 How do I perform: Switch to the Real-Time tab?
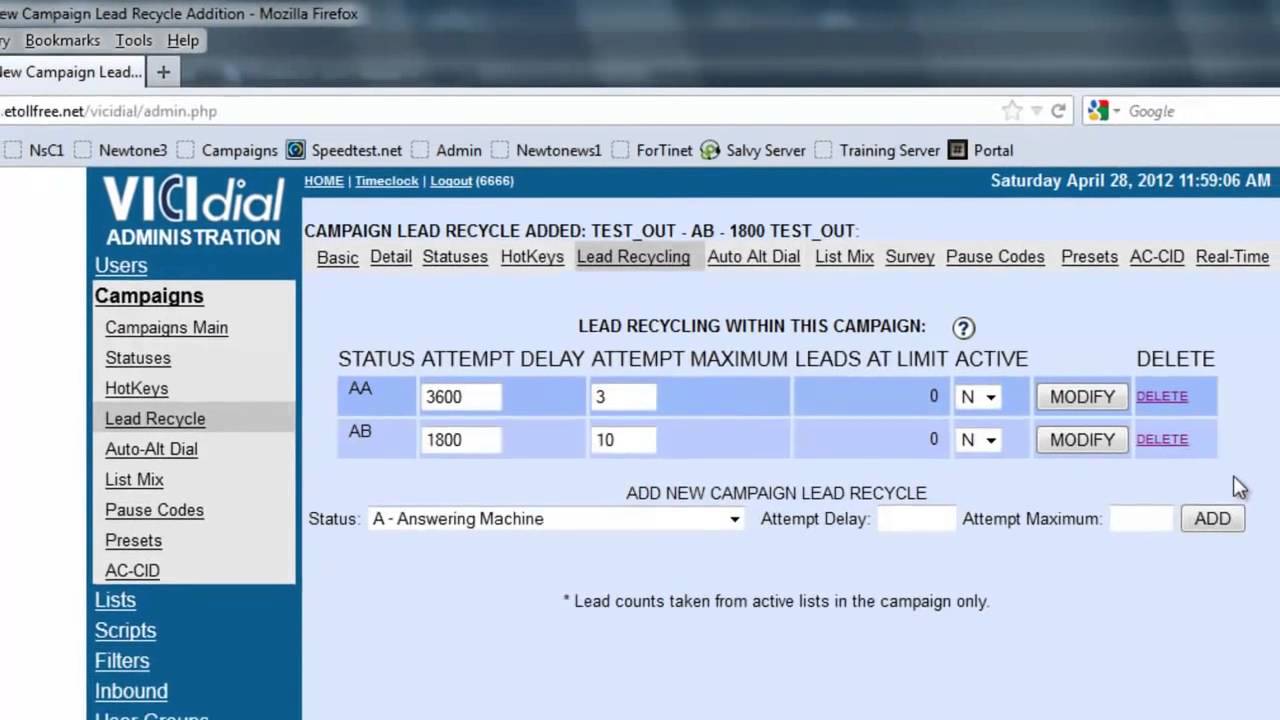(1232, 257)
